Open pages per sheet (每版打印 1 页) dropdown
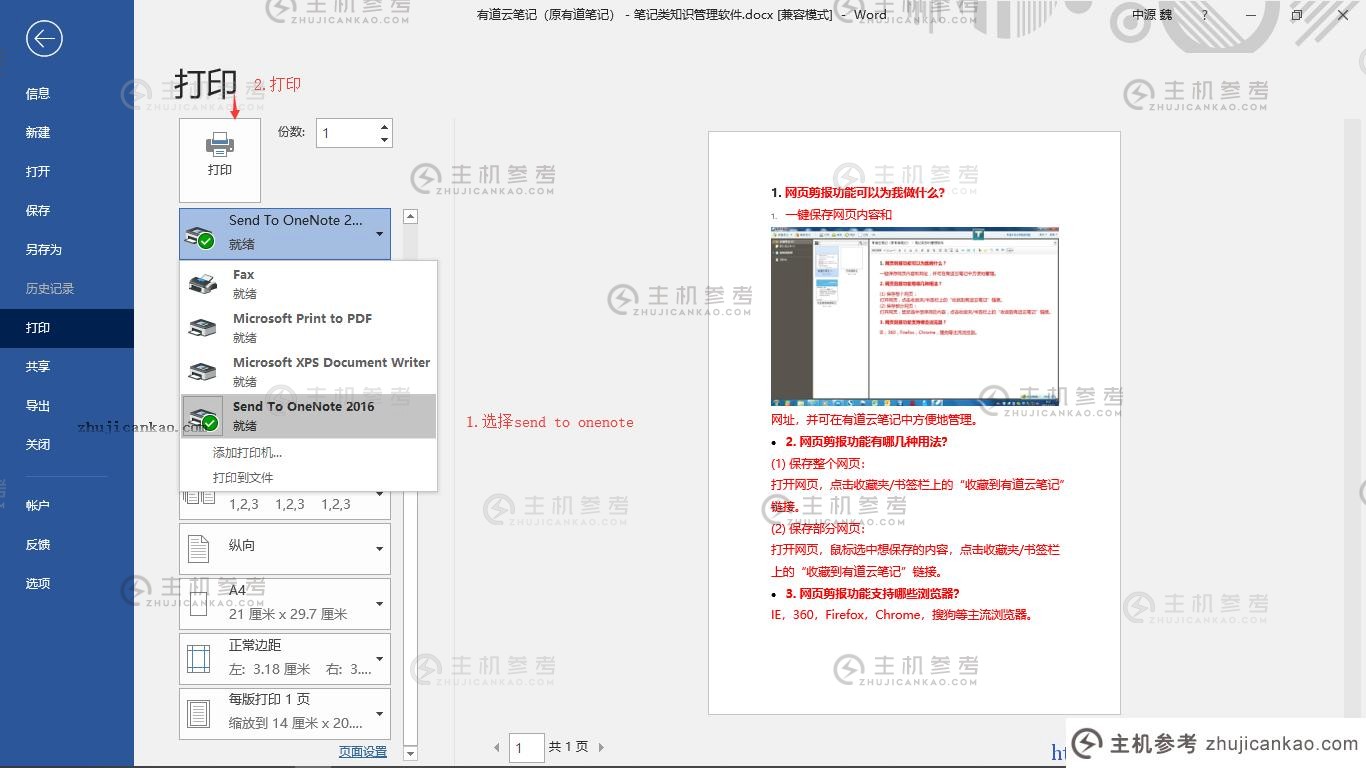1366x768 pixels. point(285,713)
